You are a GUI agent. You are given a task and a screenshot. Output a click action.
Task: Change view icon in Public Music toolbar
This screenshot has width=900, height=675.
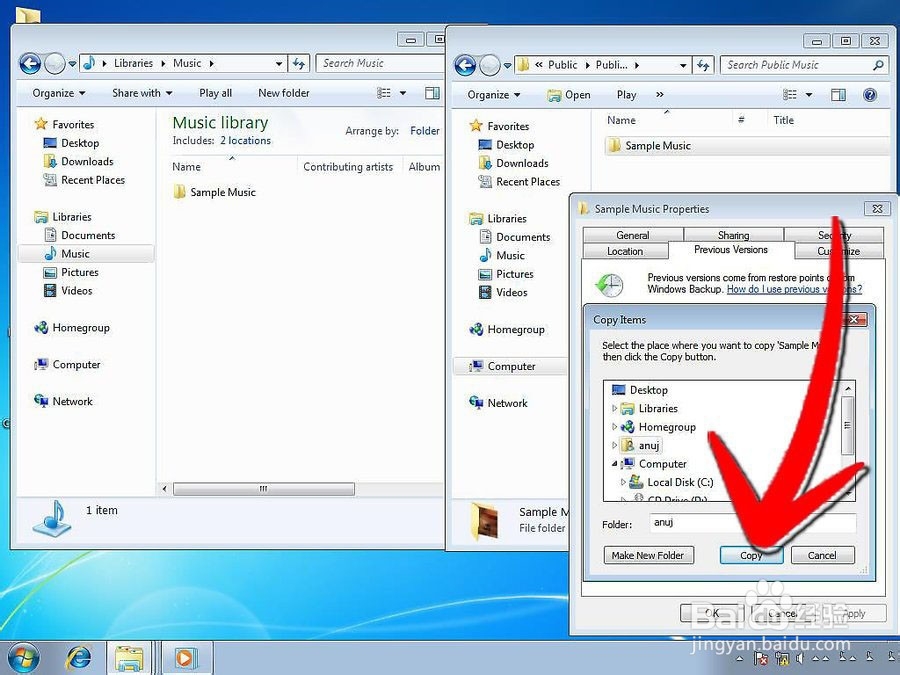click(x=790, y=95)
